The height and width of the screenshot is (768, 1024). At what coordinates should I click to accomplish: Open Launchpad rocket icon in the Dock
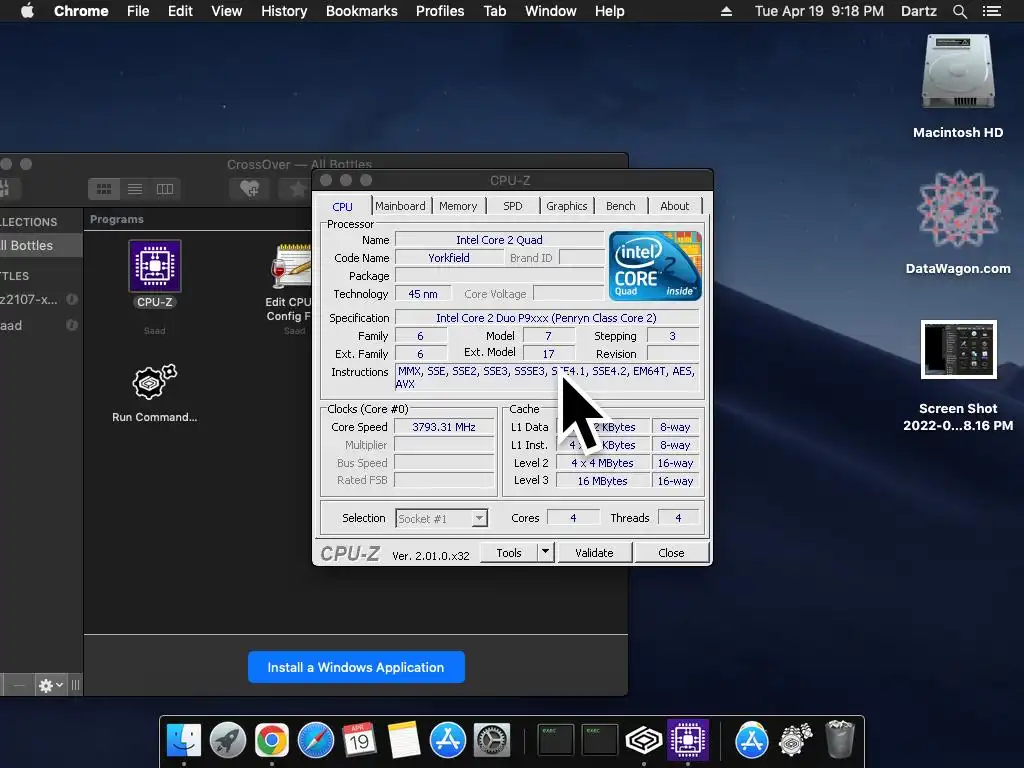(227, 740)
